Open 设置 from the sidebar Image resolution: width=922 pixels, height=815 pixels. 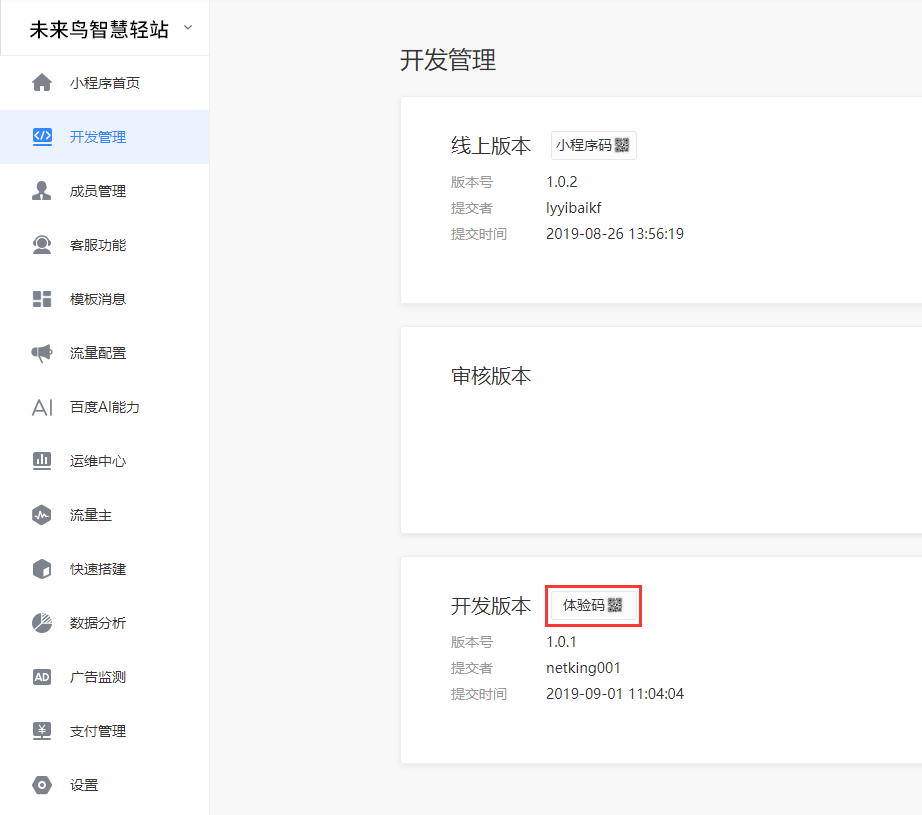coord(84,785)
